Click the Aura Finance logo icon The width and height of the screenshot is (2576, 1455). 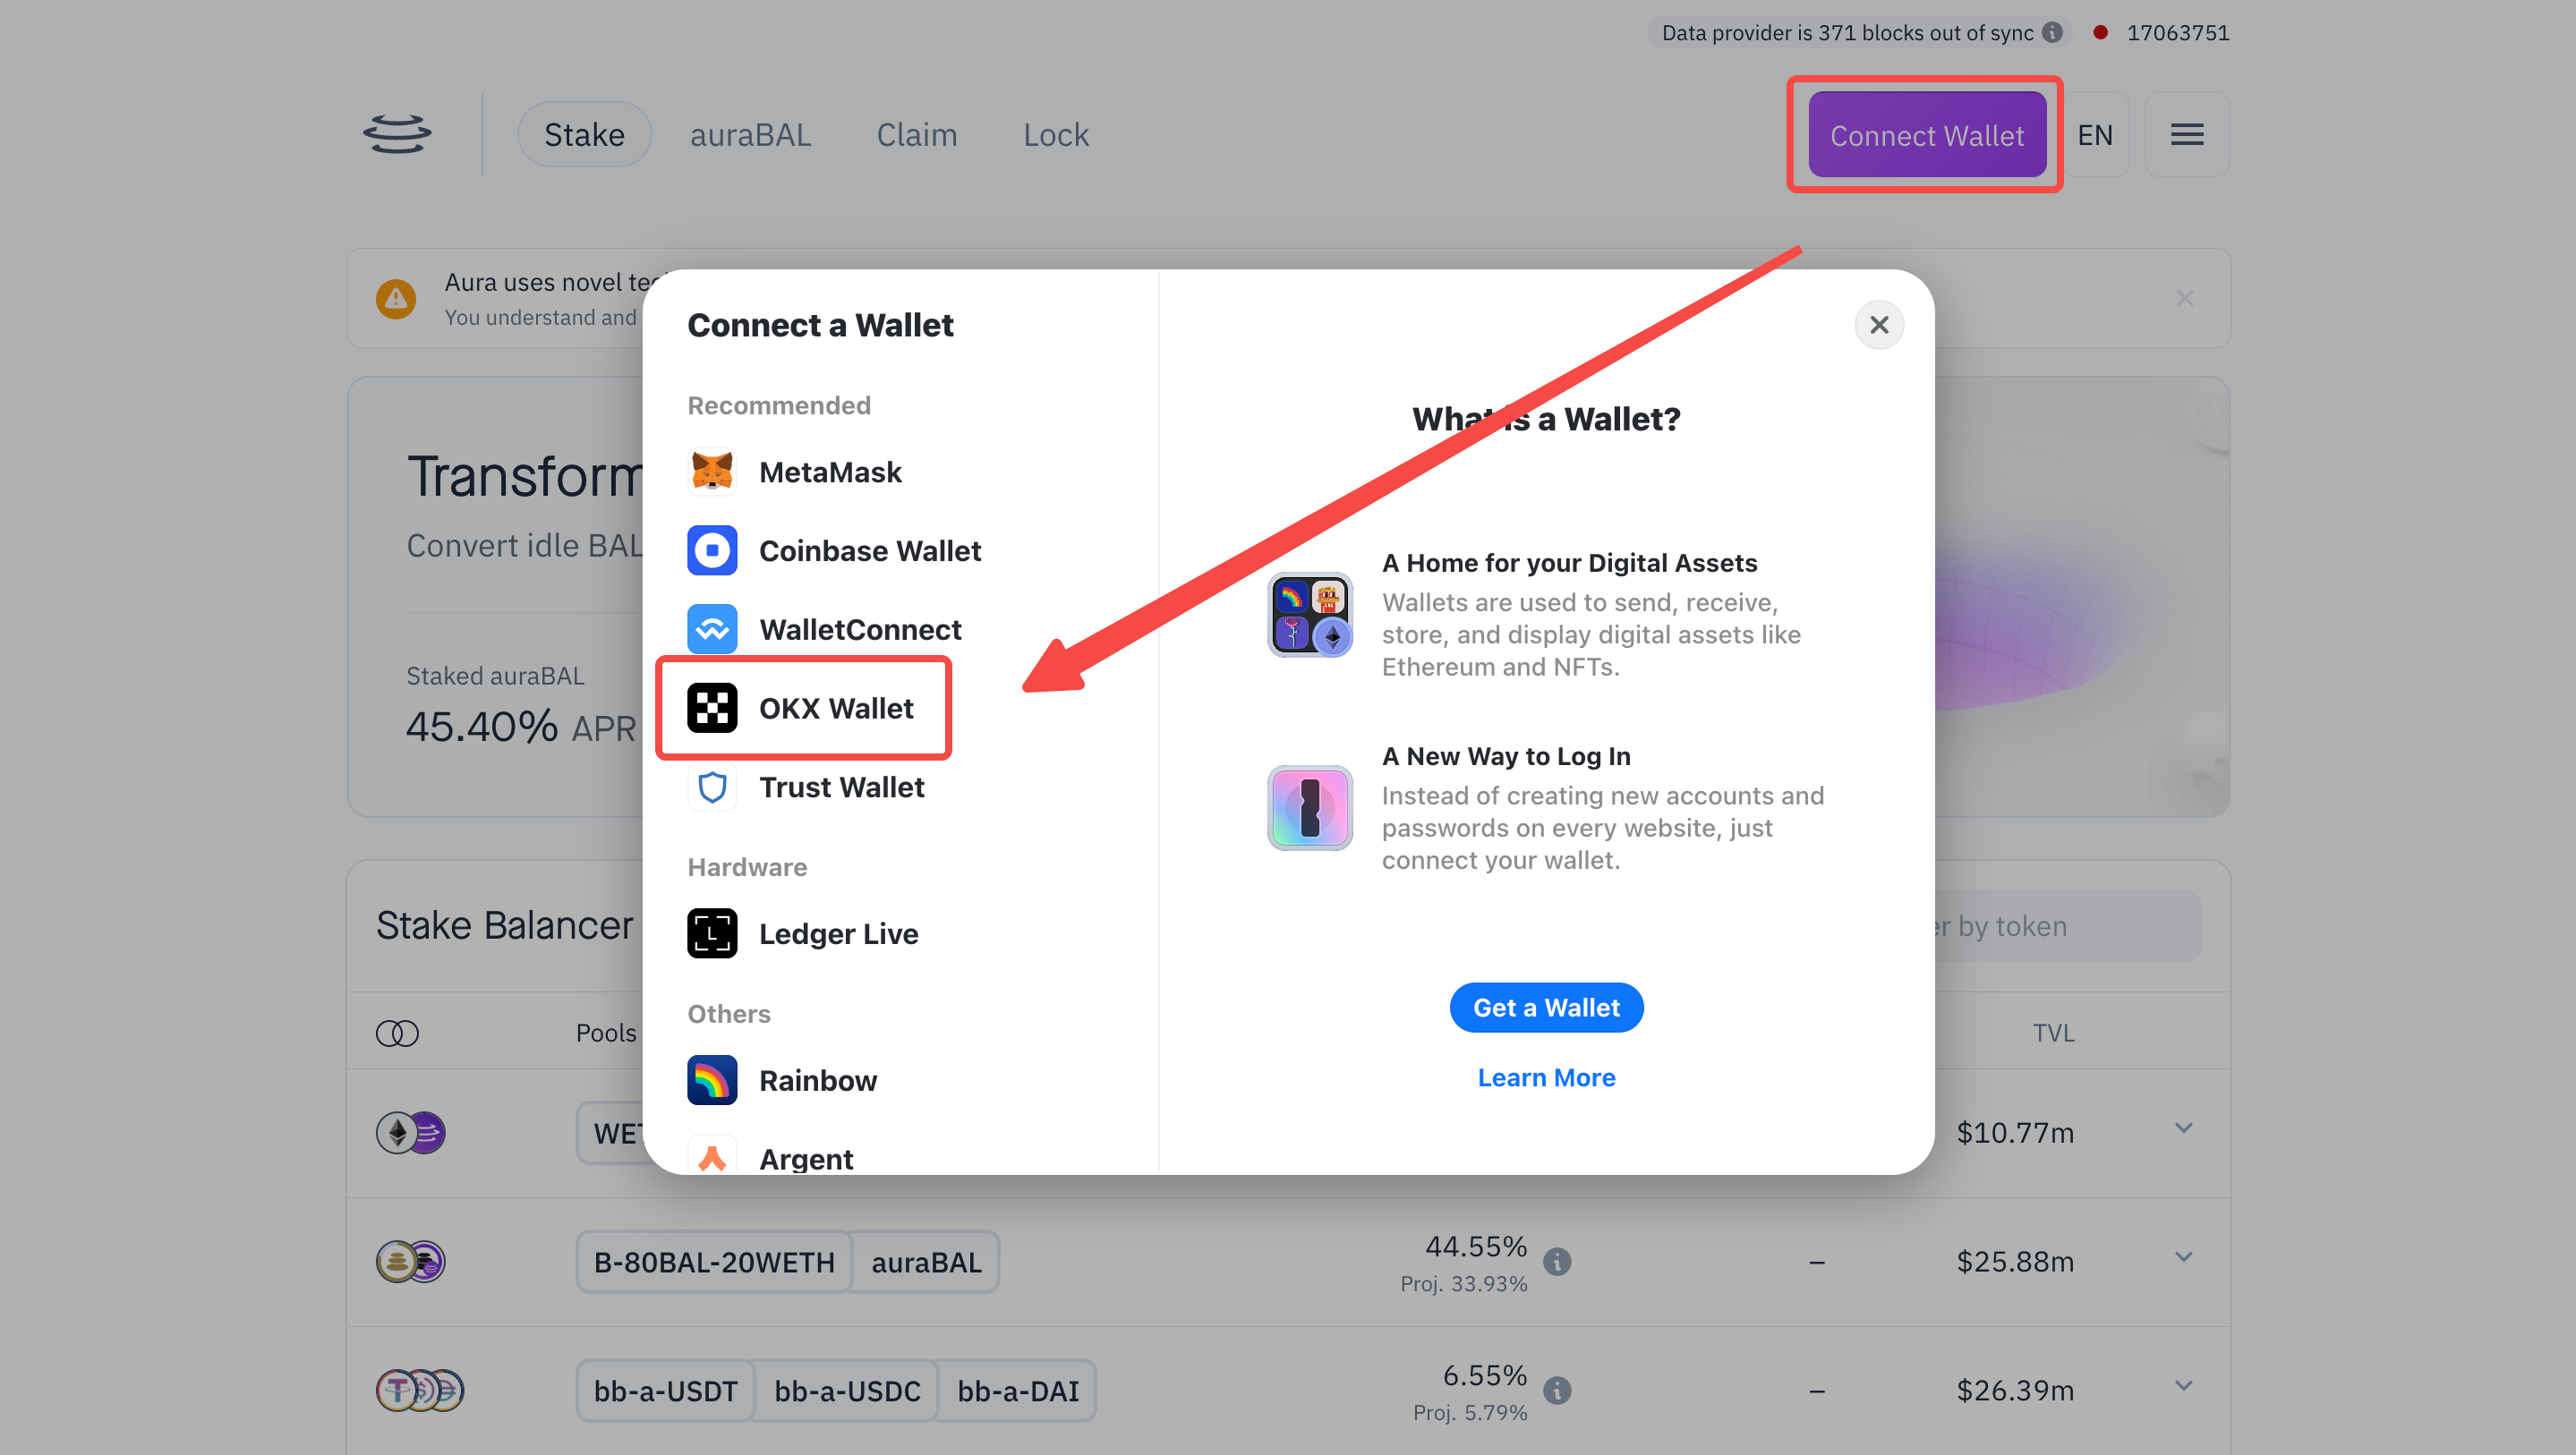pos(397,132)
